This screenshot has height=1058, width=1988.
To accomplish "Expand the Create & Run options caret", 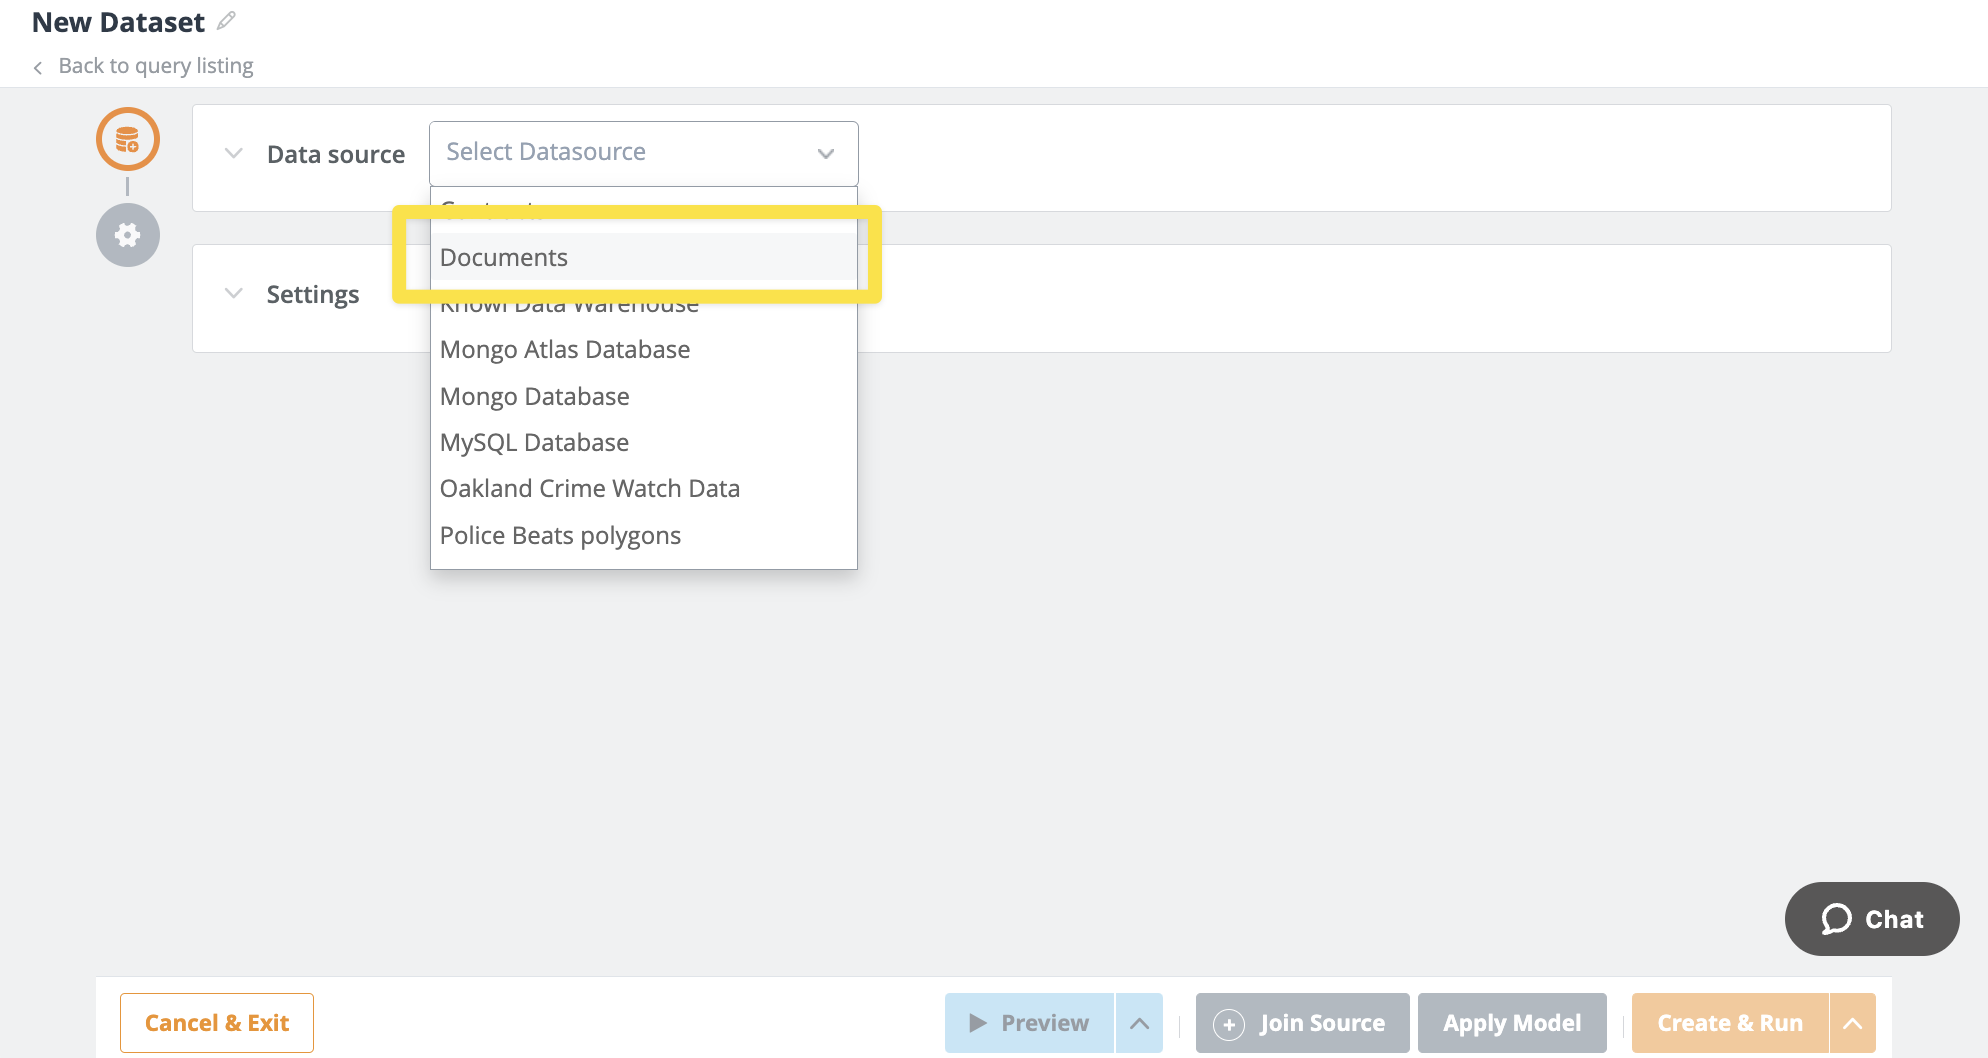I will 1853,1023.
